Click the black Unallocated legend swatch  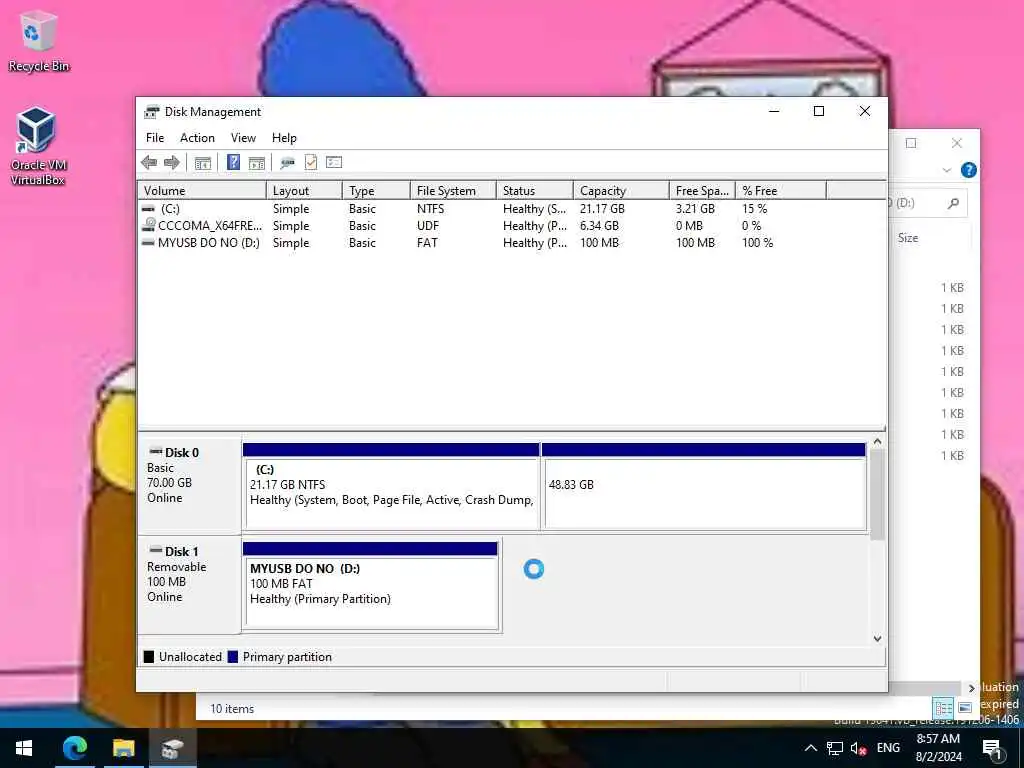[149, 657]
